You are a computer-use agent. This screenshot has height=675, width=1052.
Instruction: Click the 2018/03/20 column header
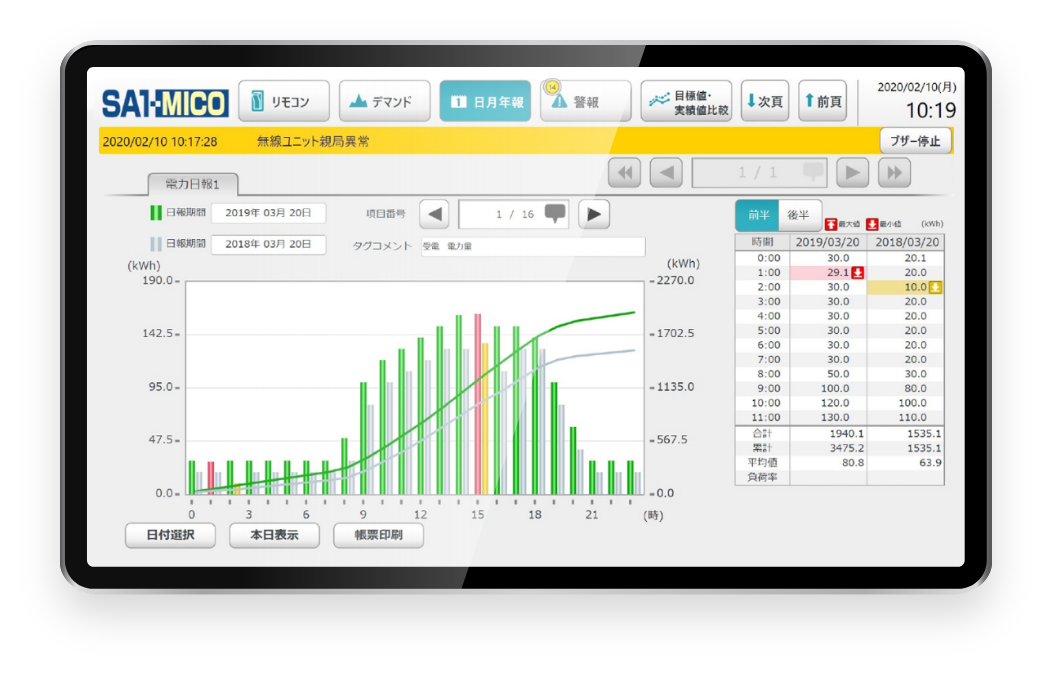[906, 242]
